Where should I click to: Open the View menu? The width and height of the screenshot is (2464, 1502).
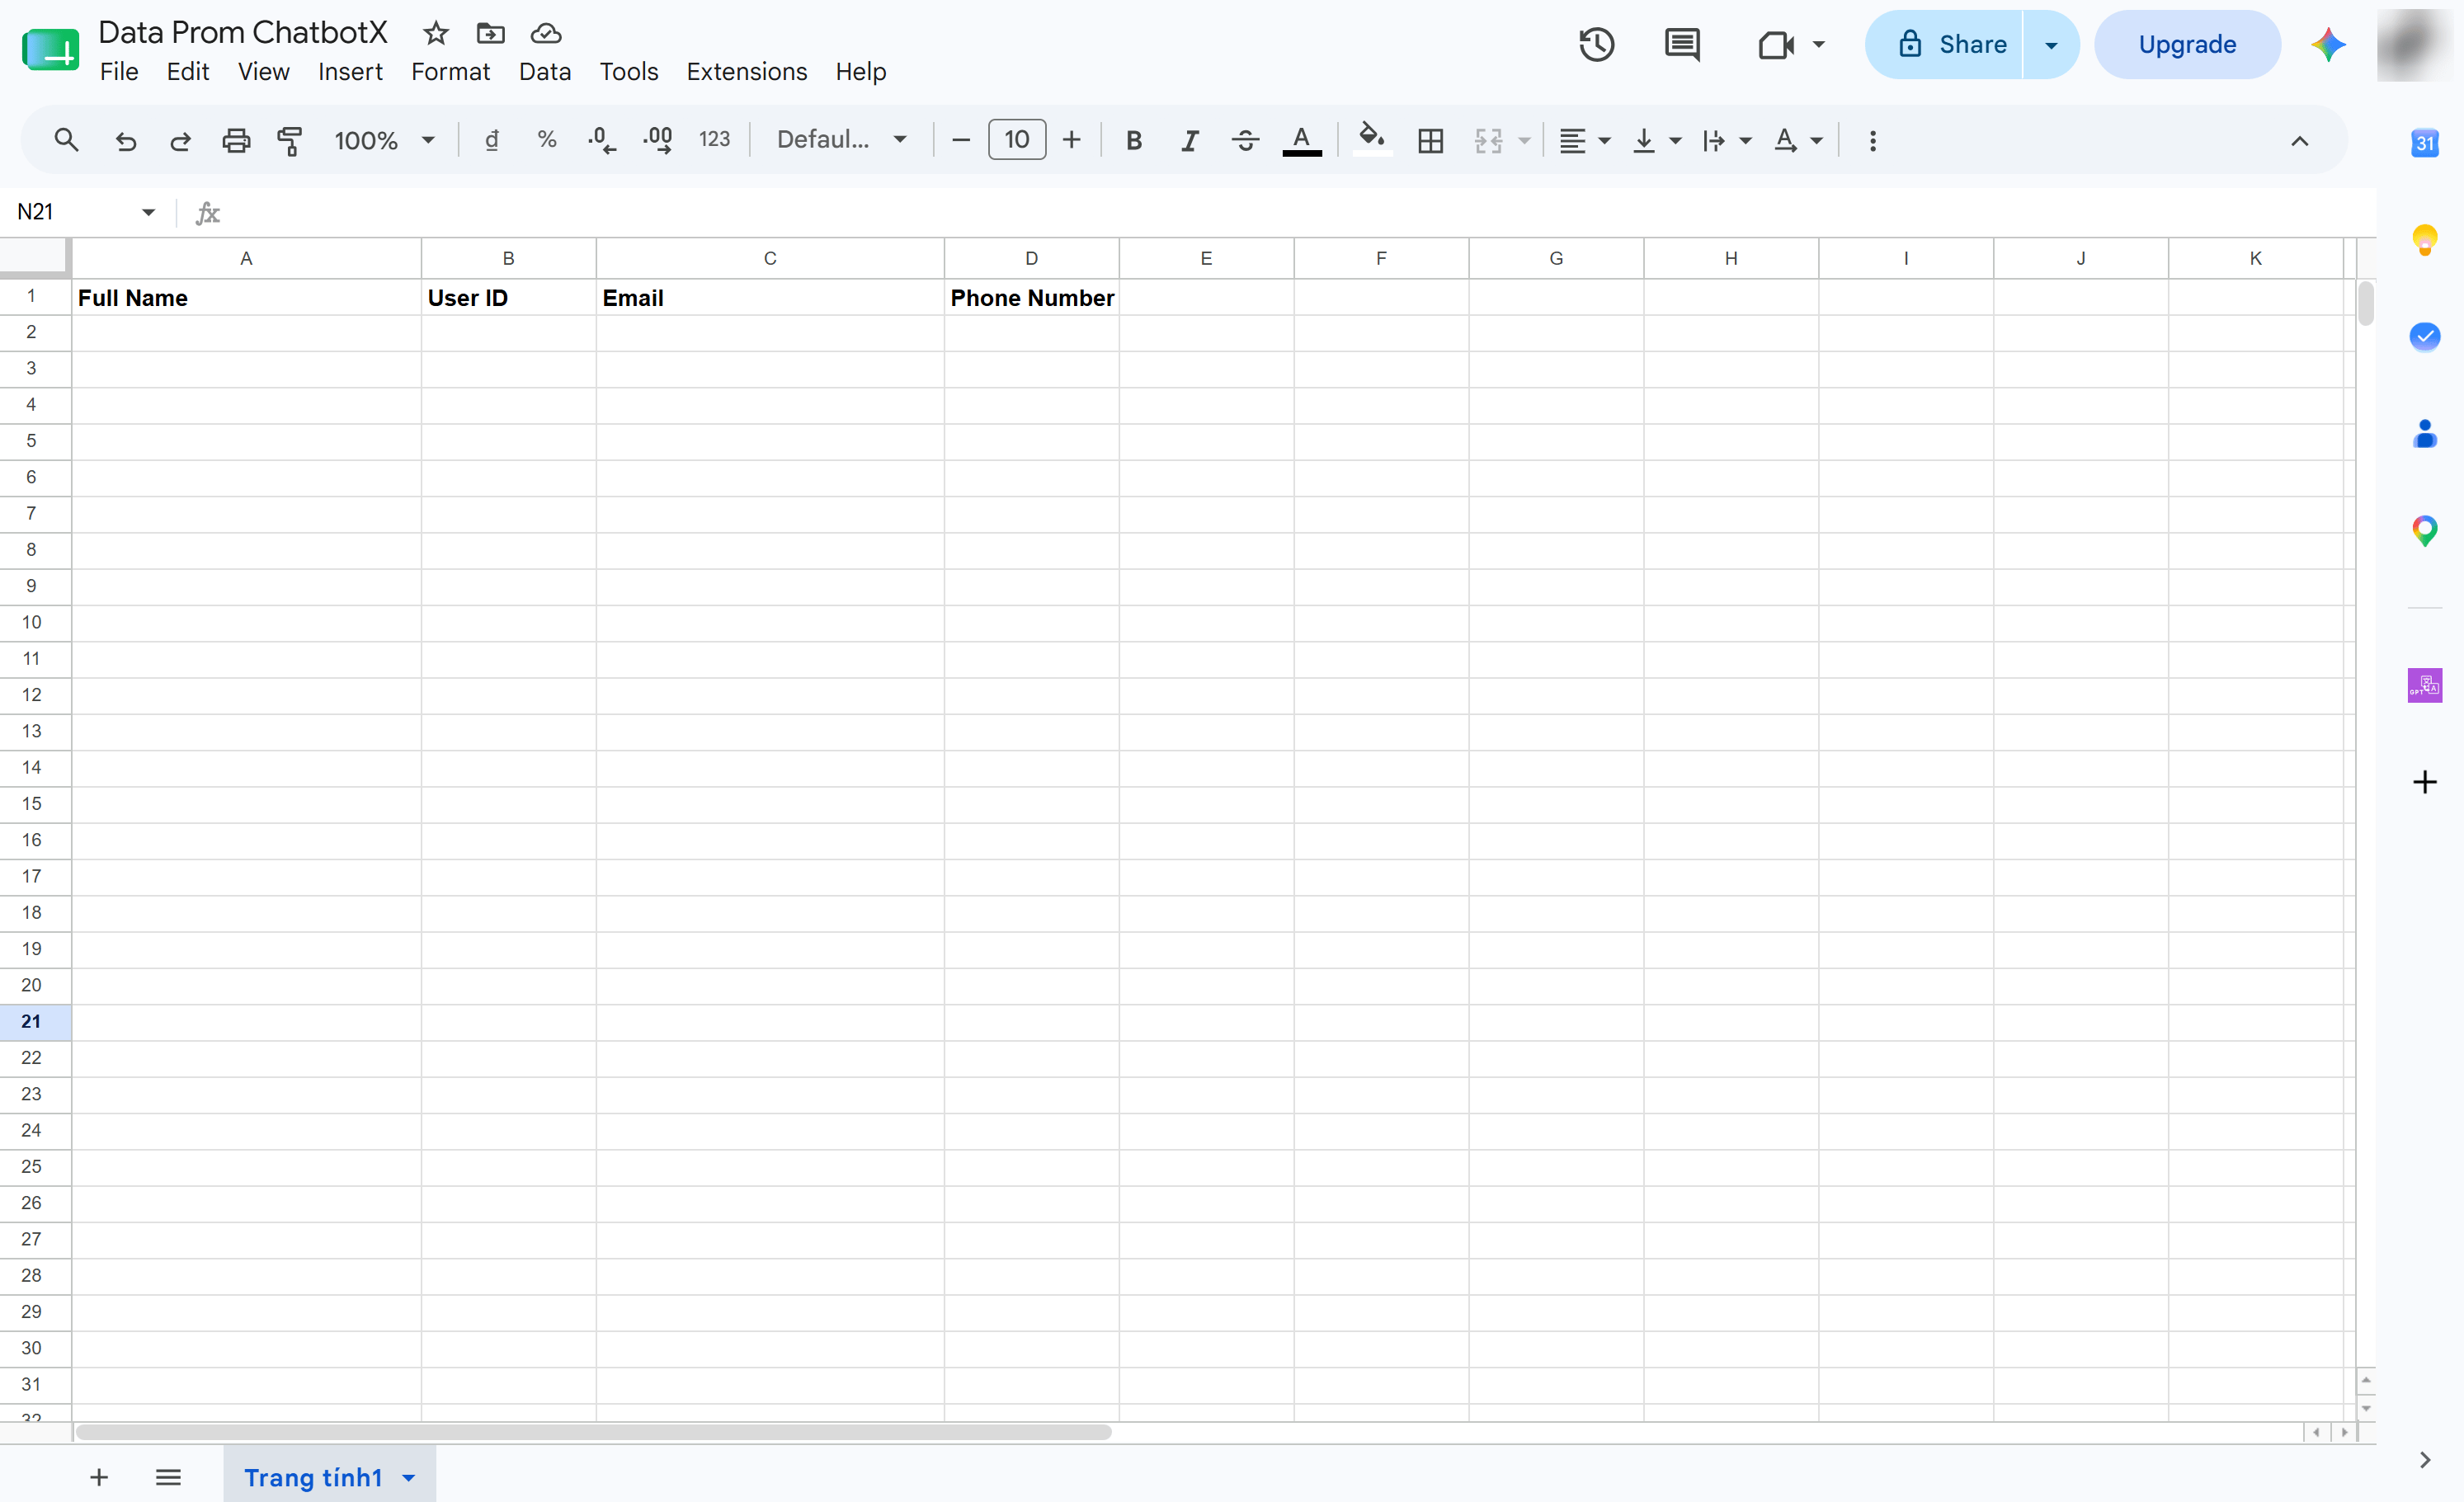tap(263, 72)
